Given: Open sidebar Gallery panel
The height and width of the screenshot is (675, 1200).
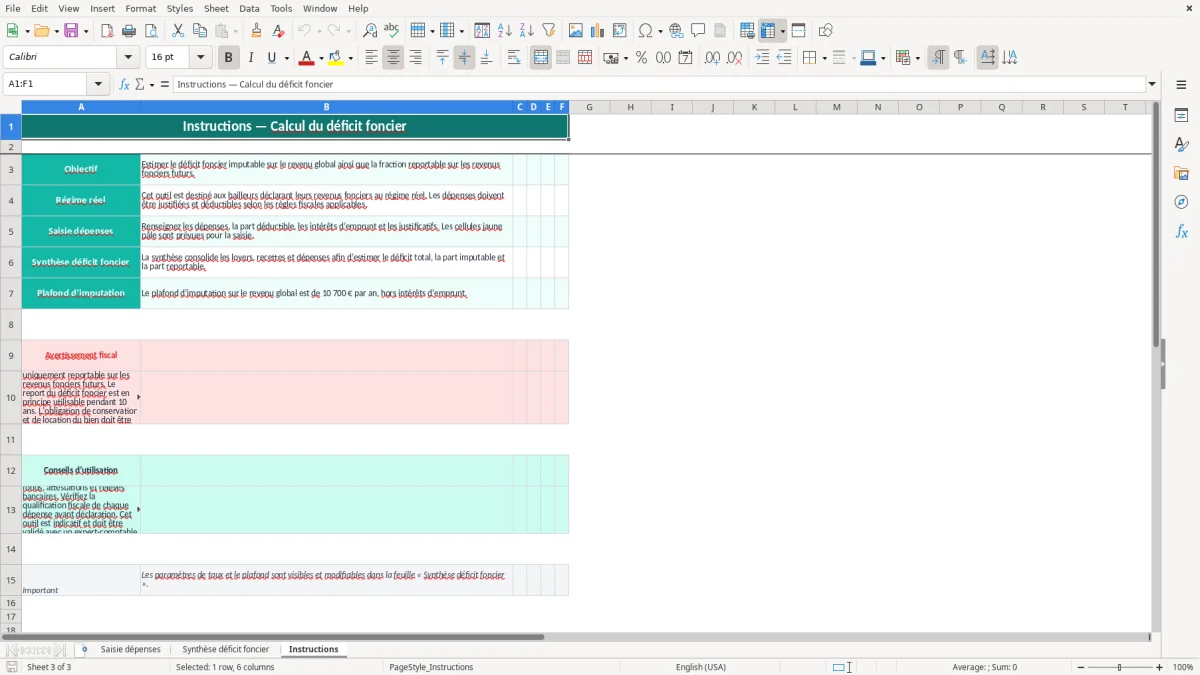Looking at the screenshot, I should (1181, 173).
